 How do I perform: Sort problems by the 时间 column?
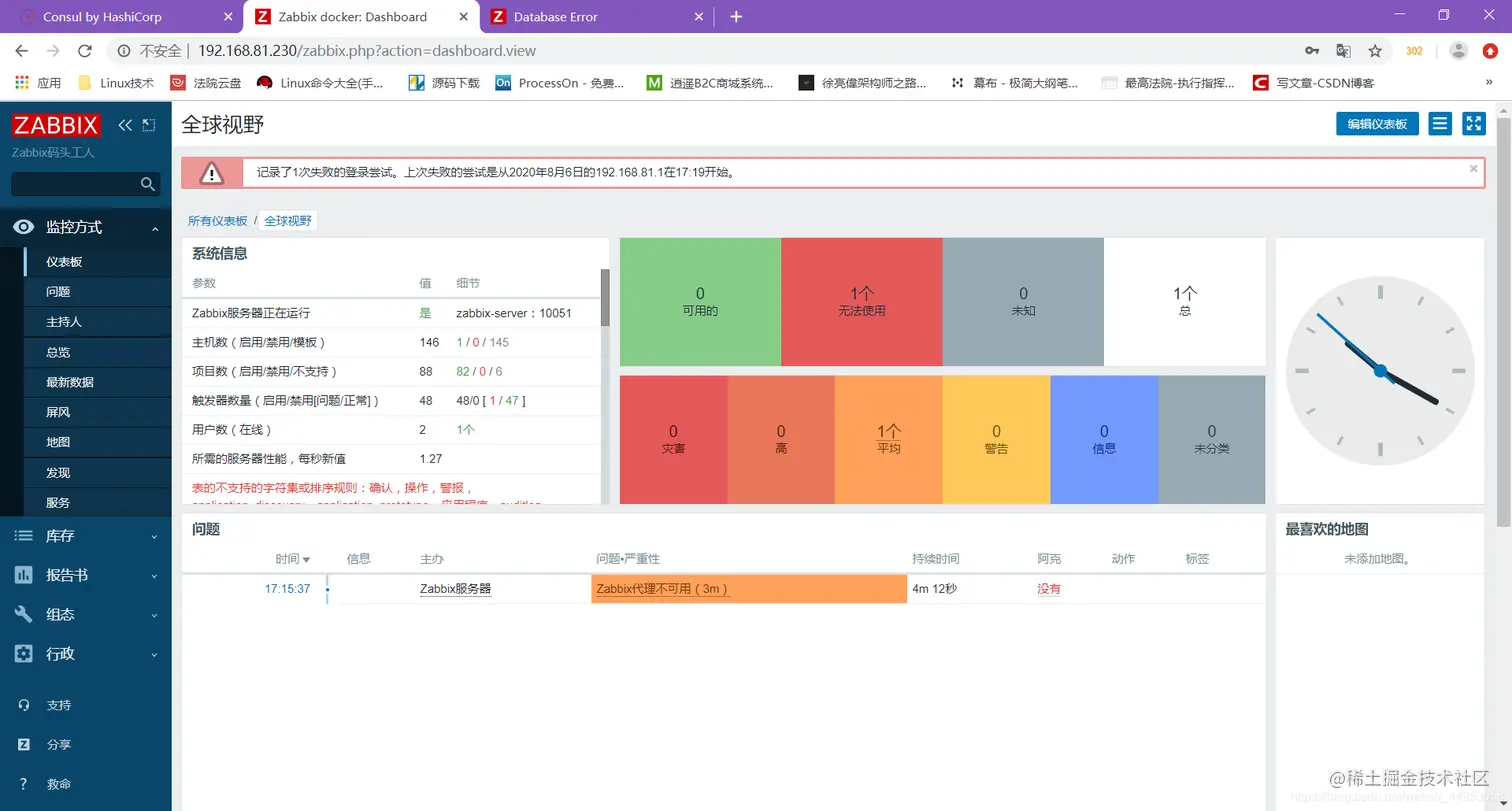point(292,559)
